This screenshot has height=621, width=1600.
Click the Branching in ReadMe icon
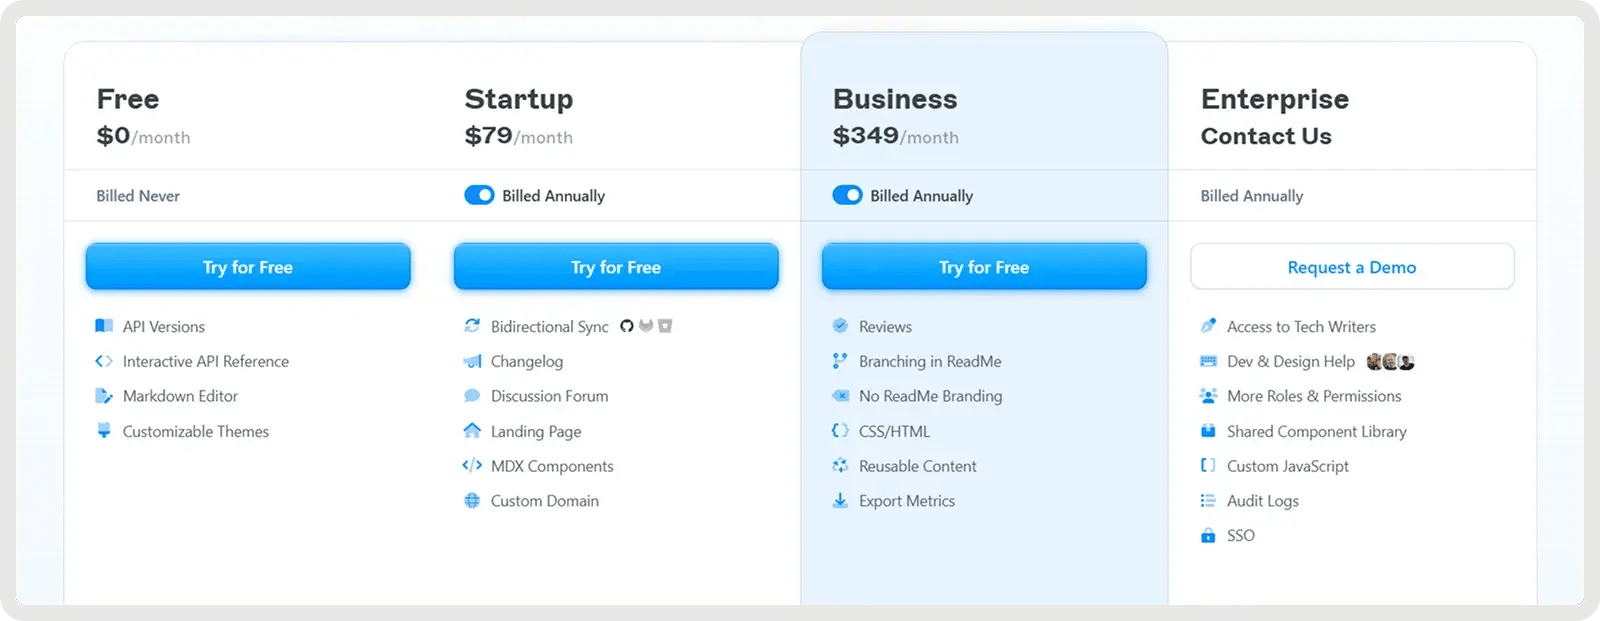[840, 361]
